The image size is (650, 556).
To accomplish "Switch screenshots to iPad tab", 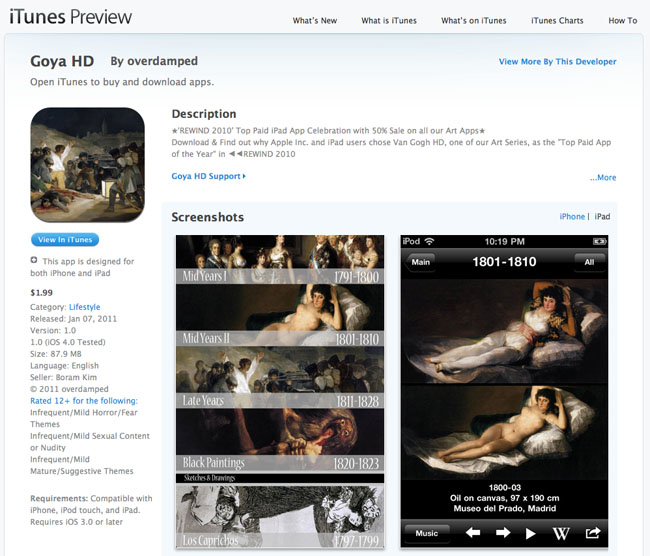I will point(602,216).
